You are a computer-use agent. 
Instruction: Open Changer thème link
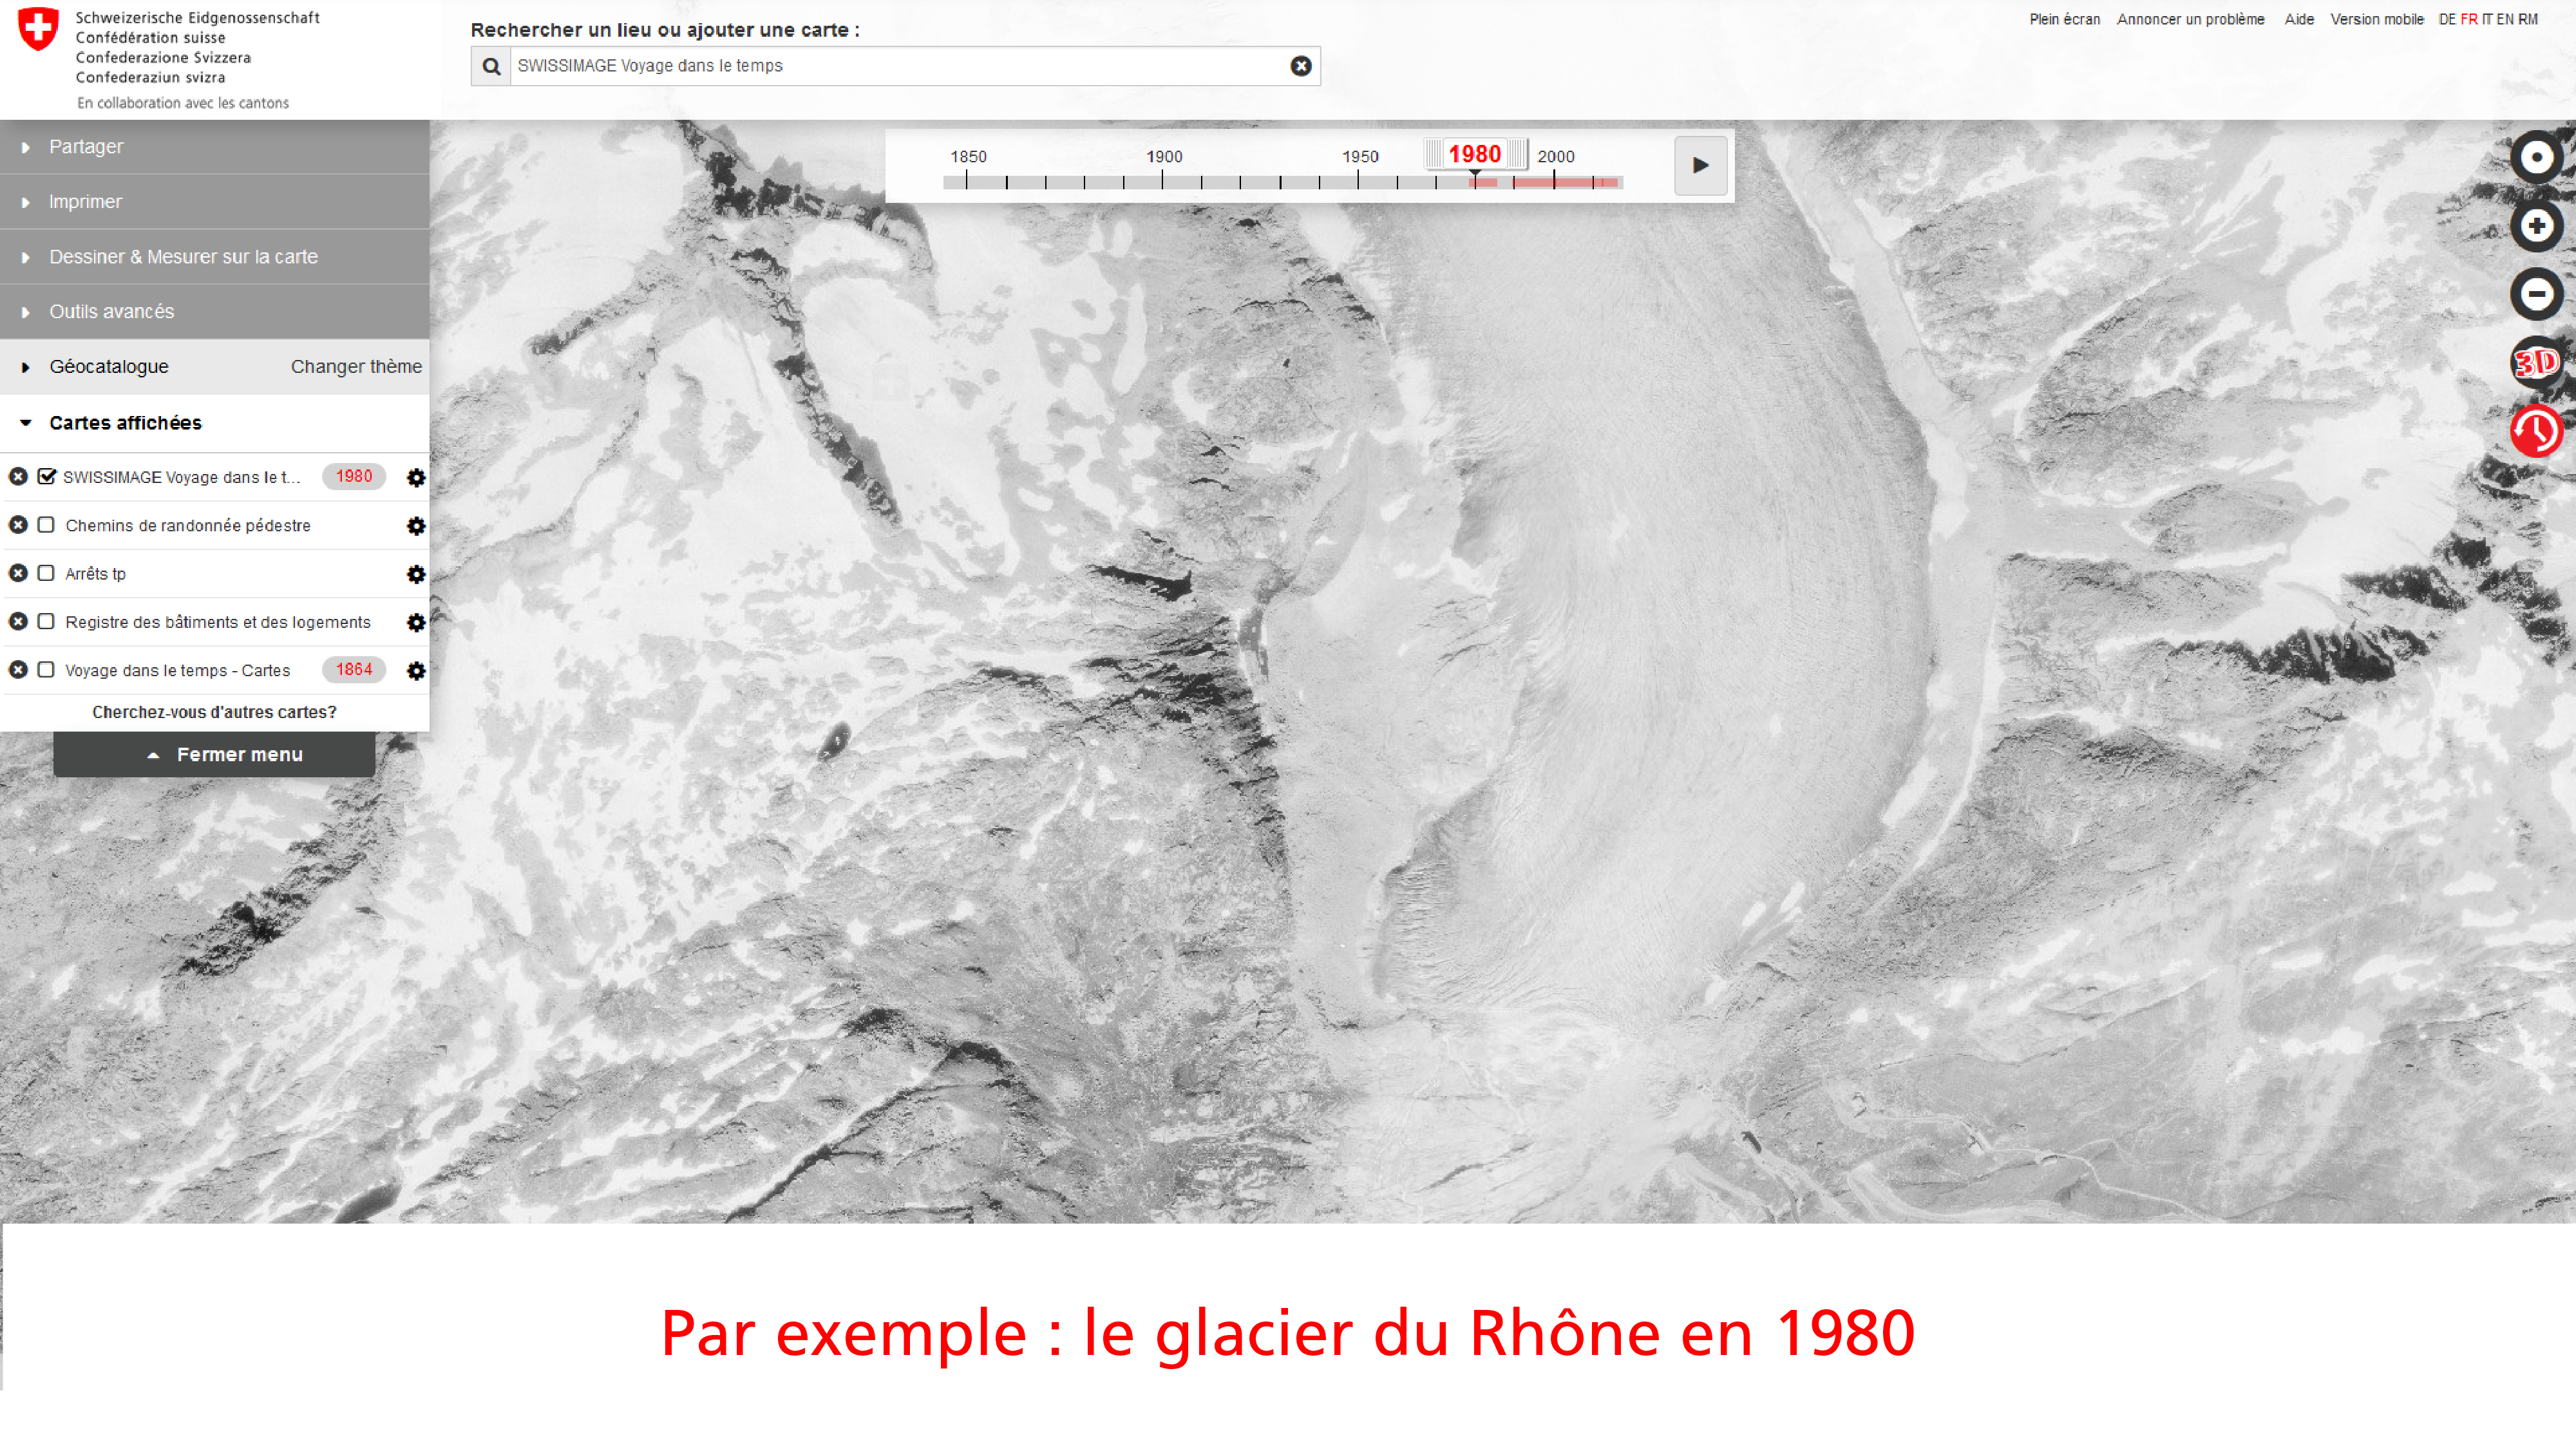(x=356, y=367)
